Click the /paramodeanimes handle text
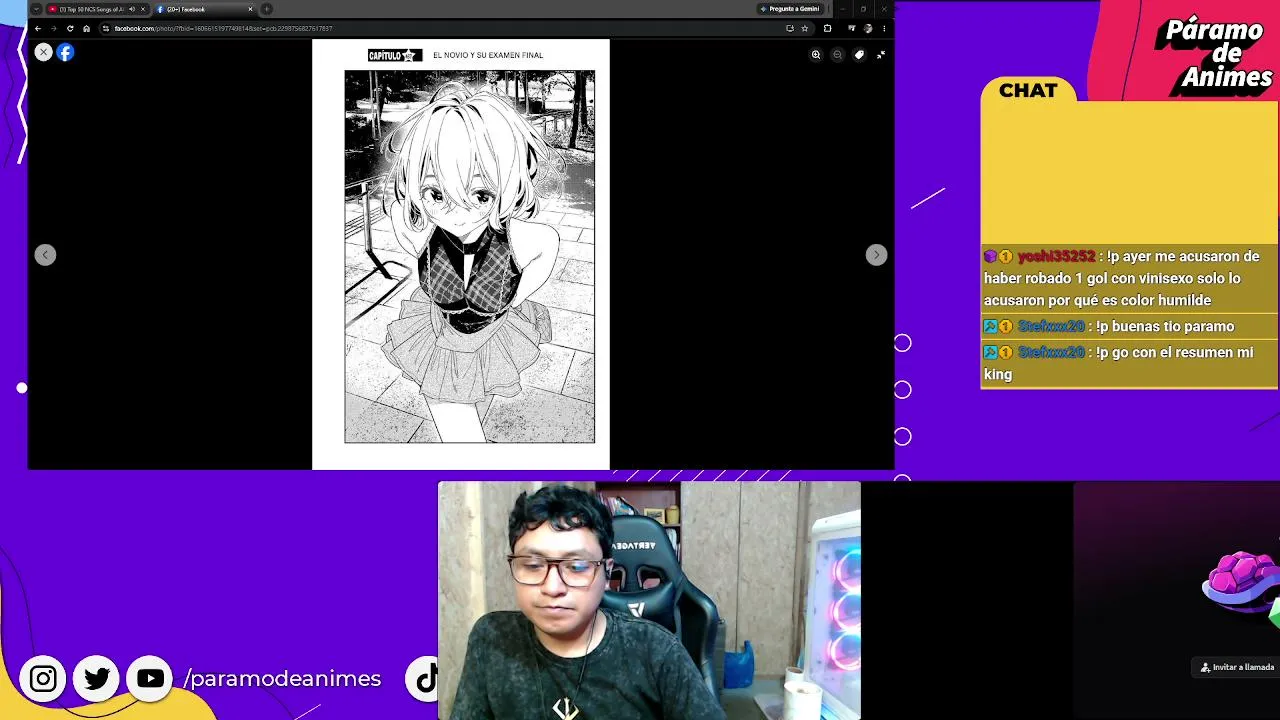The height and width of the screenshot is (720, 1280). [x=283, y=679]
